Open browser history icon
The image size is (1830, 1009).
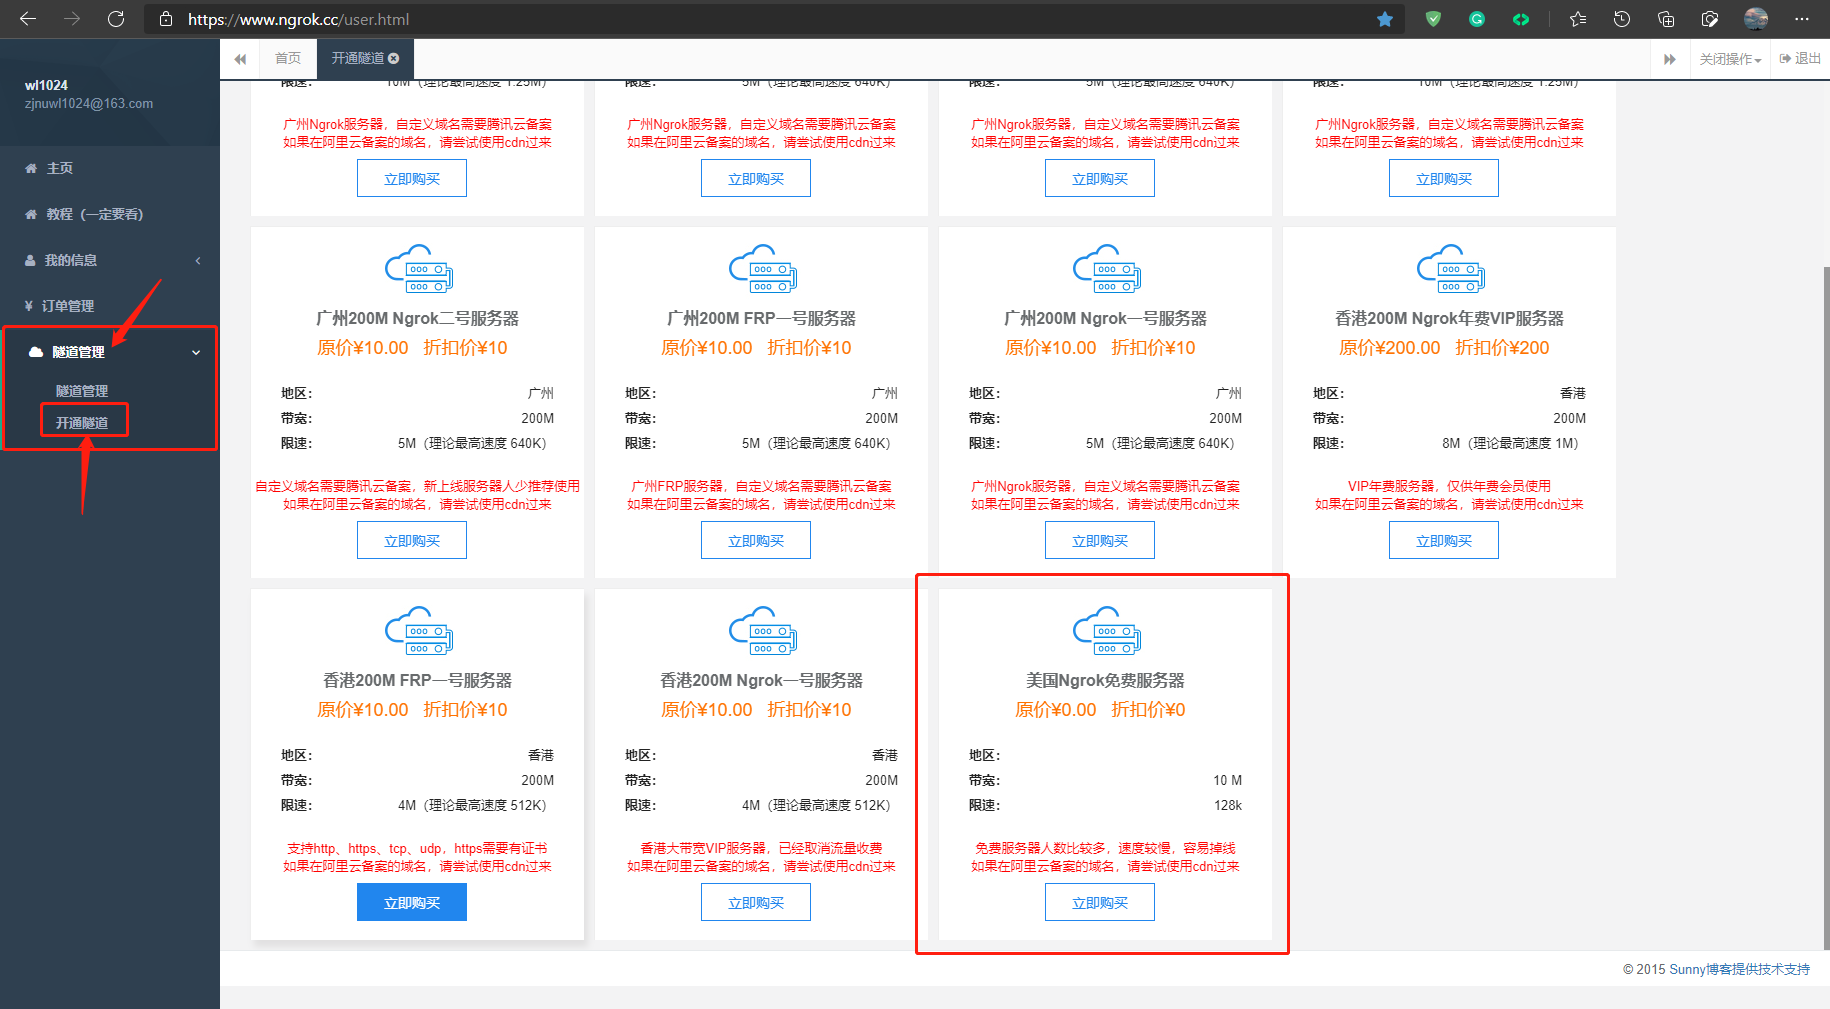point(1622,19)
